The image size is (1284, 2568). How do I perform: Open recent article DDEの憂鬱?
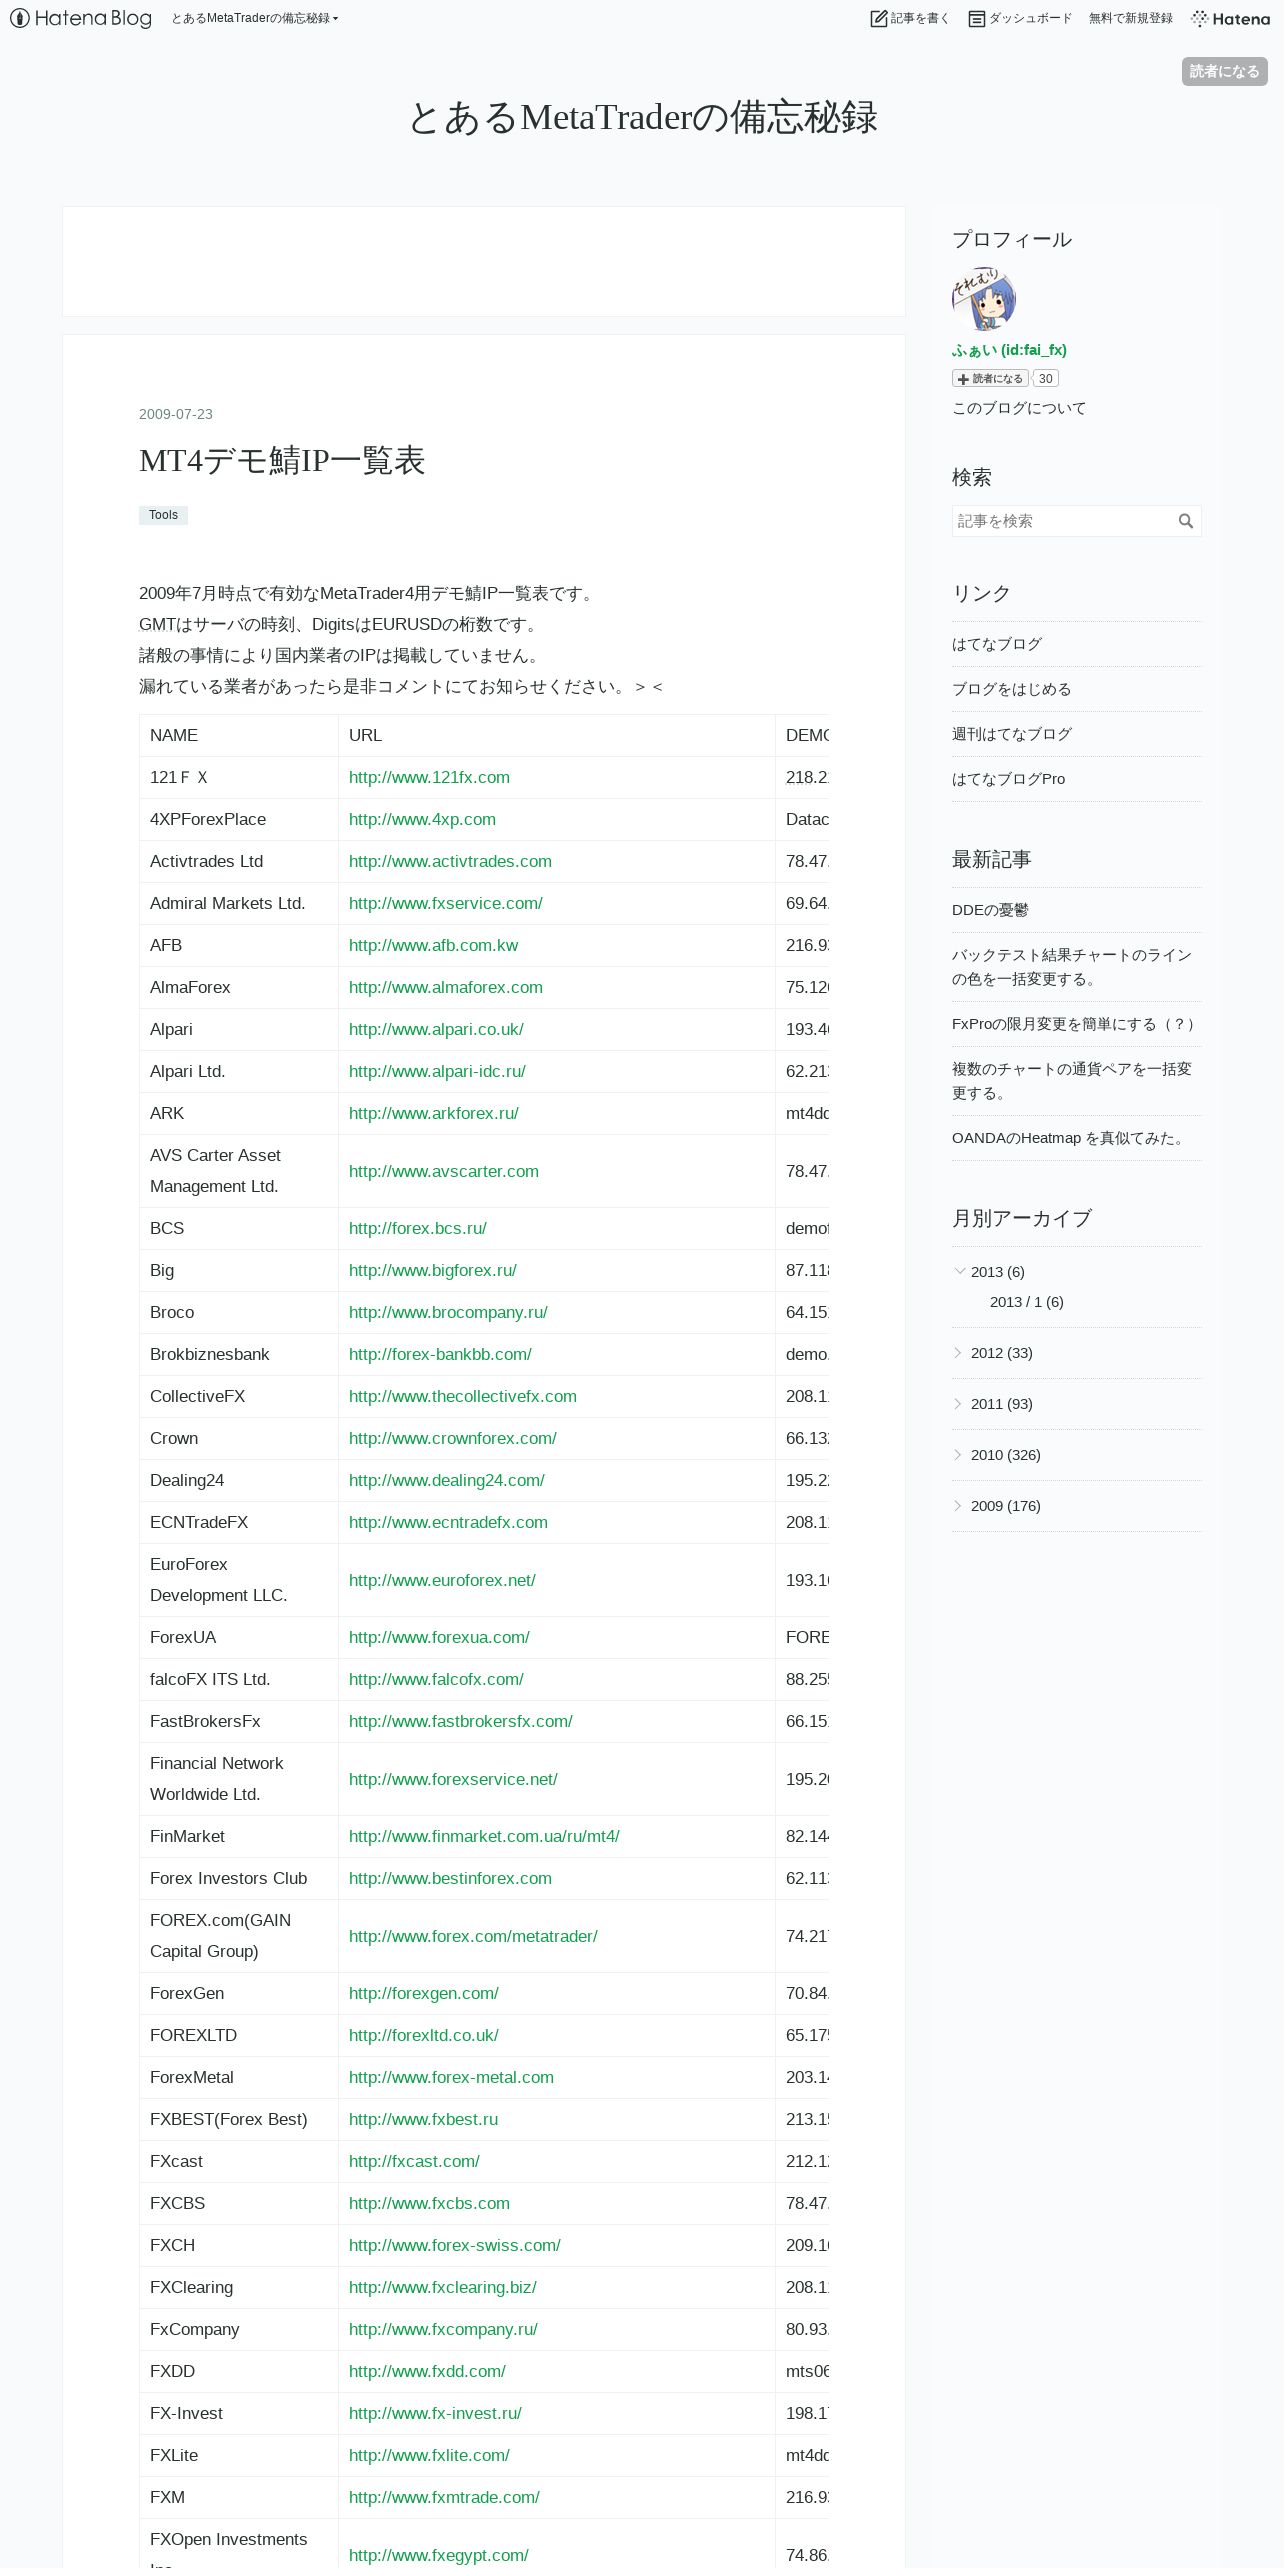[990, 910]
